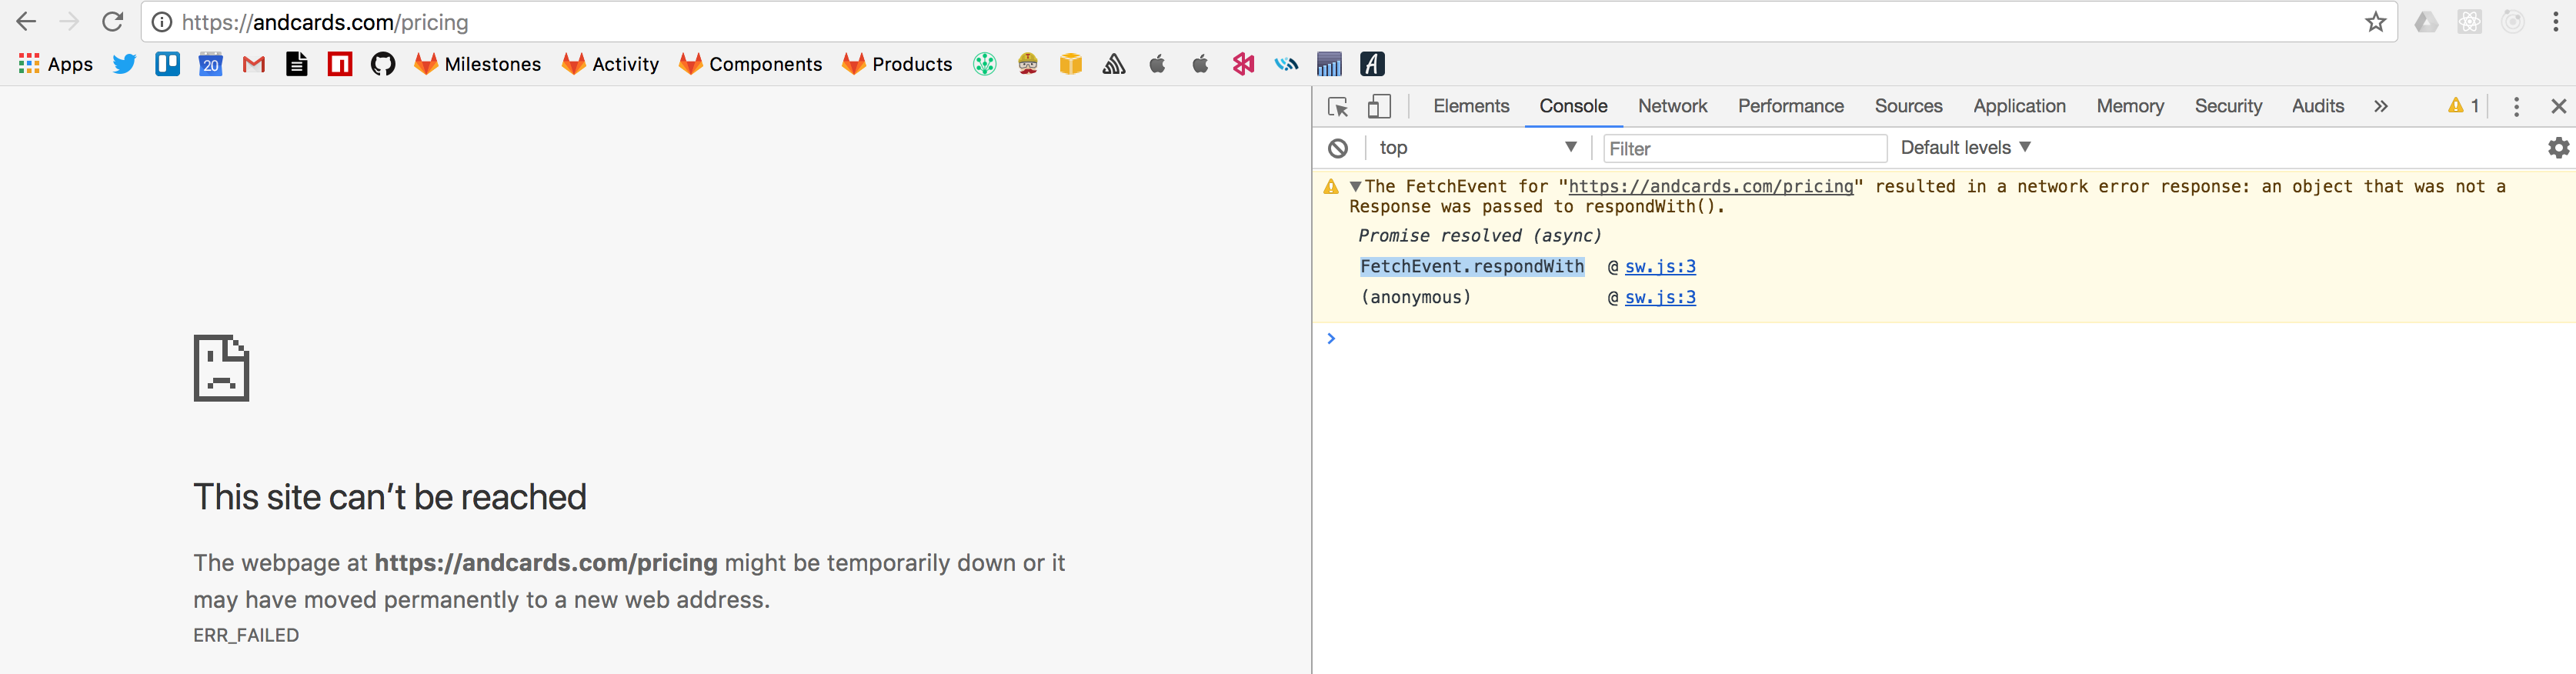Viewport: 2576px width, 674px height.
Task: Close the DevTools panel
Action: (2559, 106)
